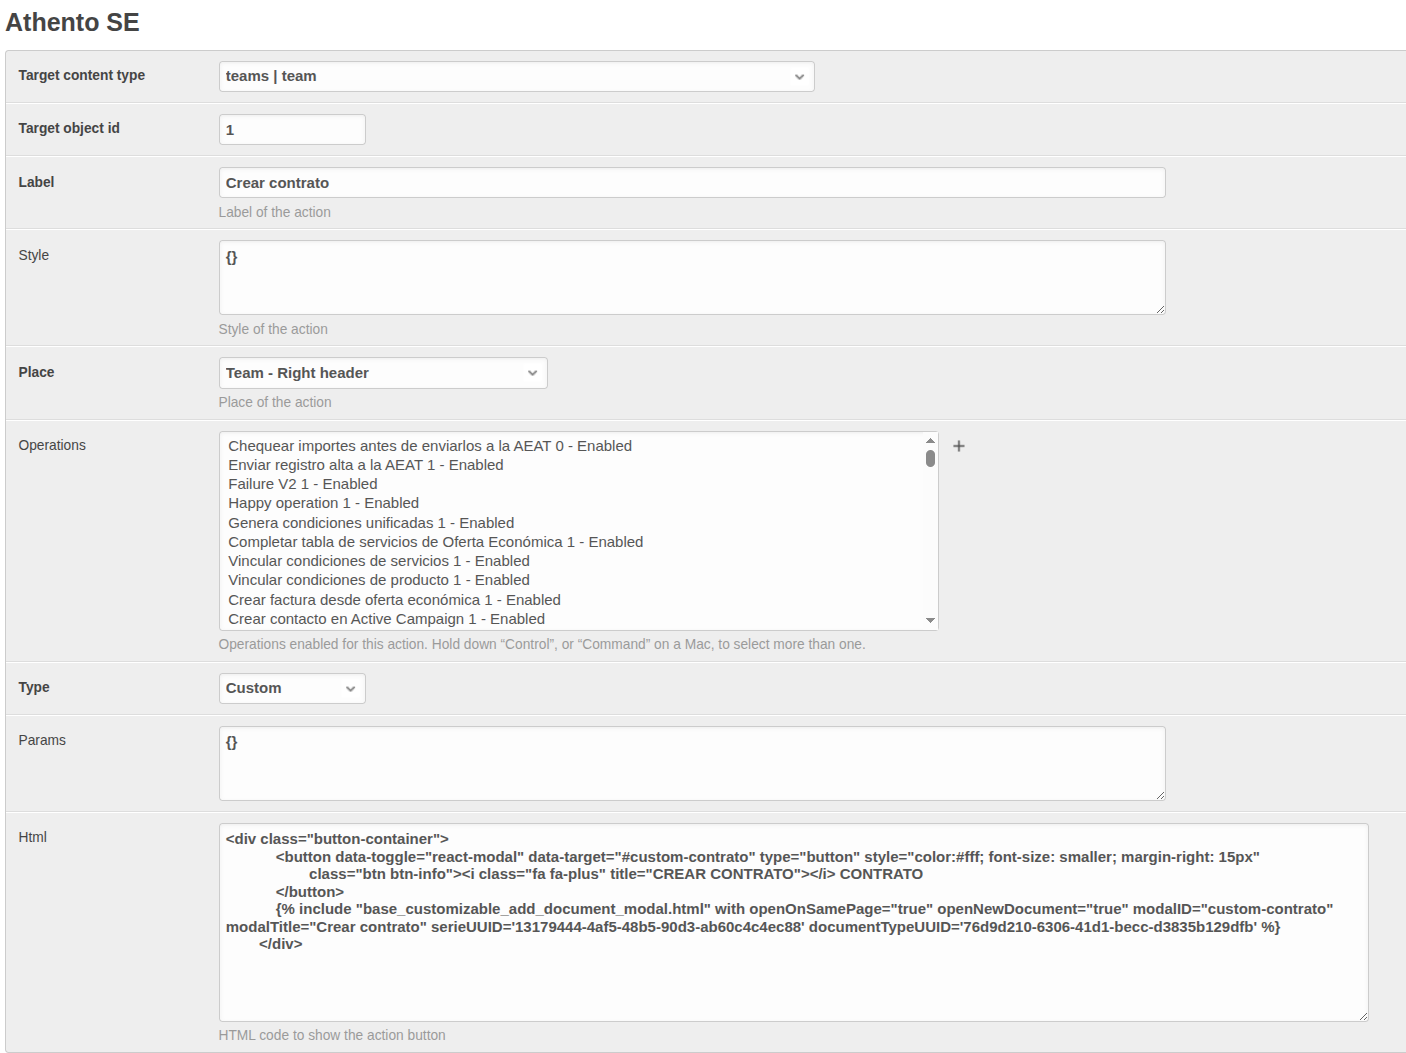Select Genera condiciones unificadas 1 operation
This screenshot has height=1053, width=1406.
(371, 523)
